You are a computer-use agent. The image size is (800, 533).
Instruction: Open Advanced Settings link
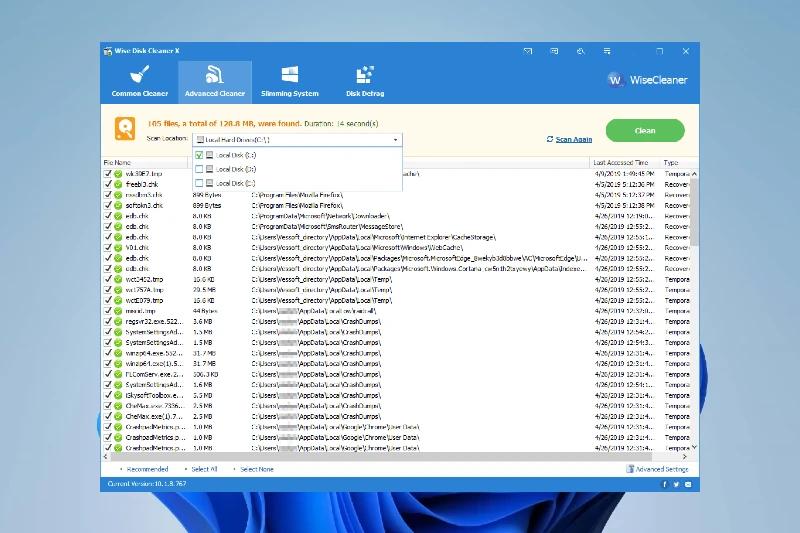(x=662, y=469)
